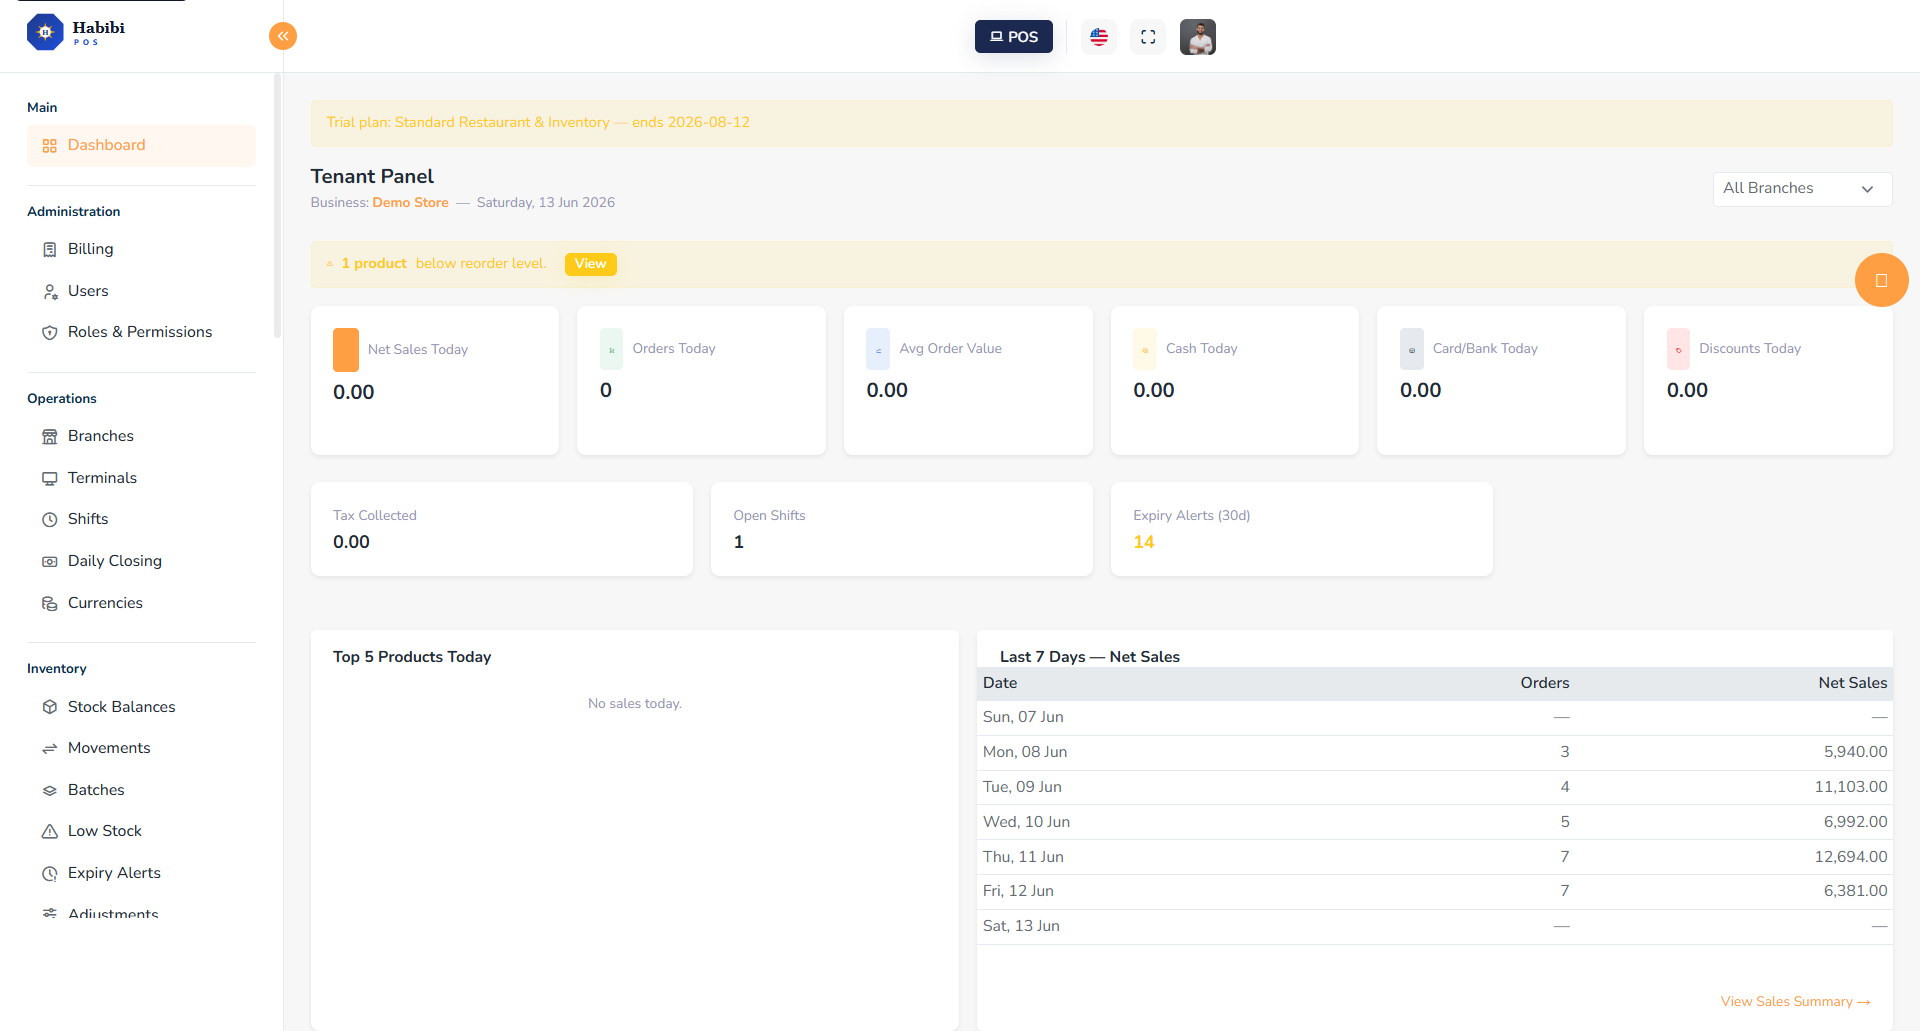Click the Date column header

(x=1000, y=683)
